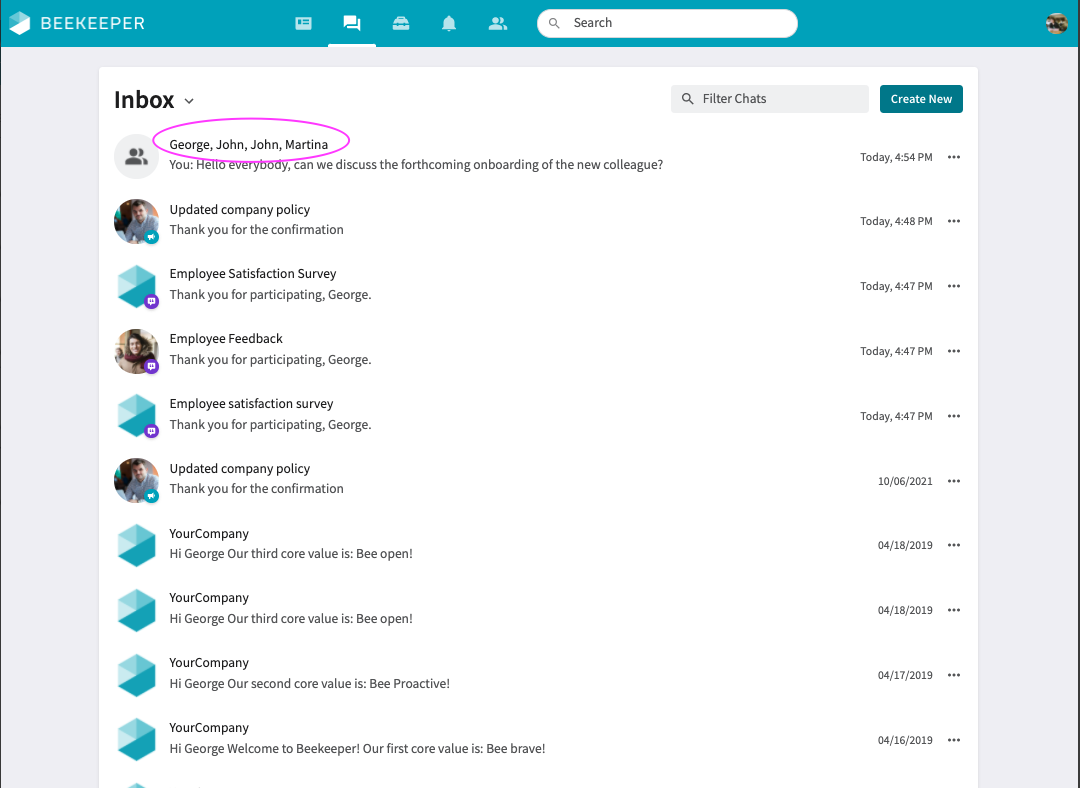Open the notifications bell

(449, 23)
